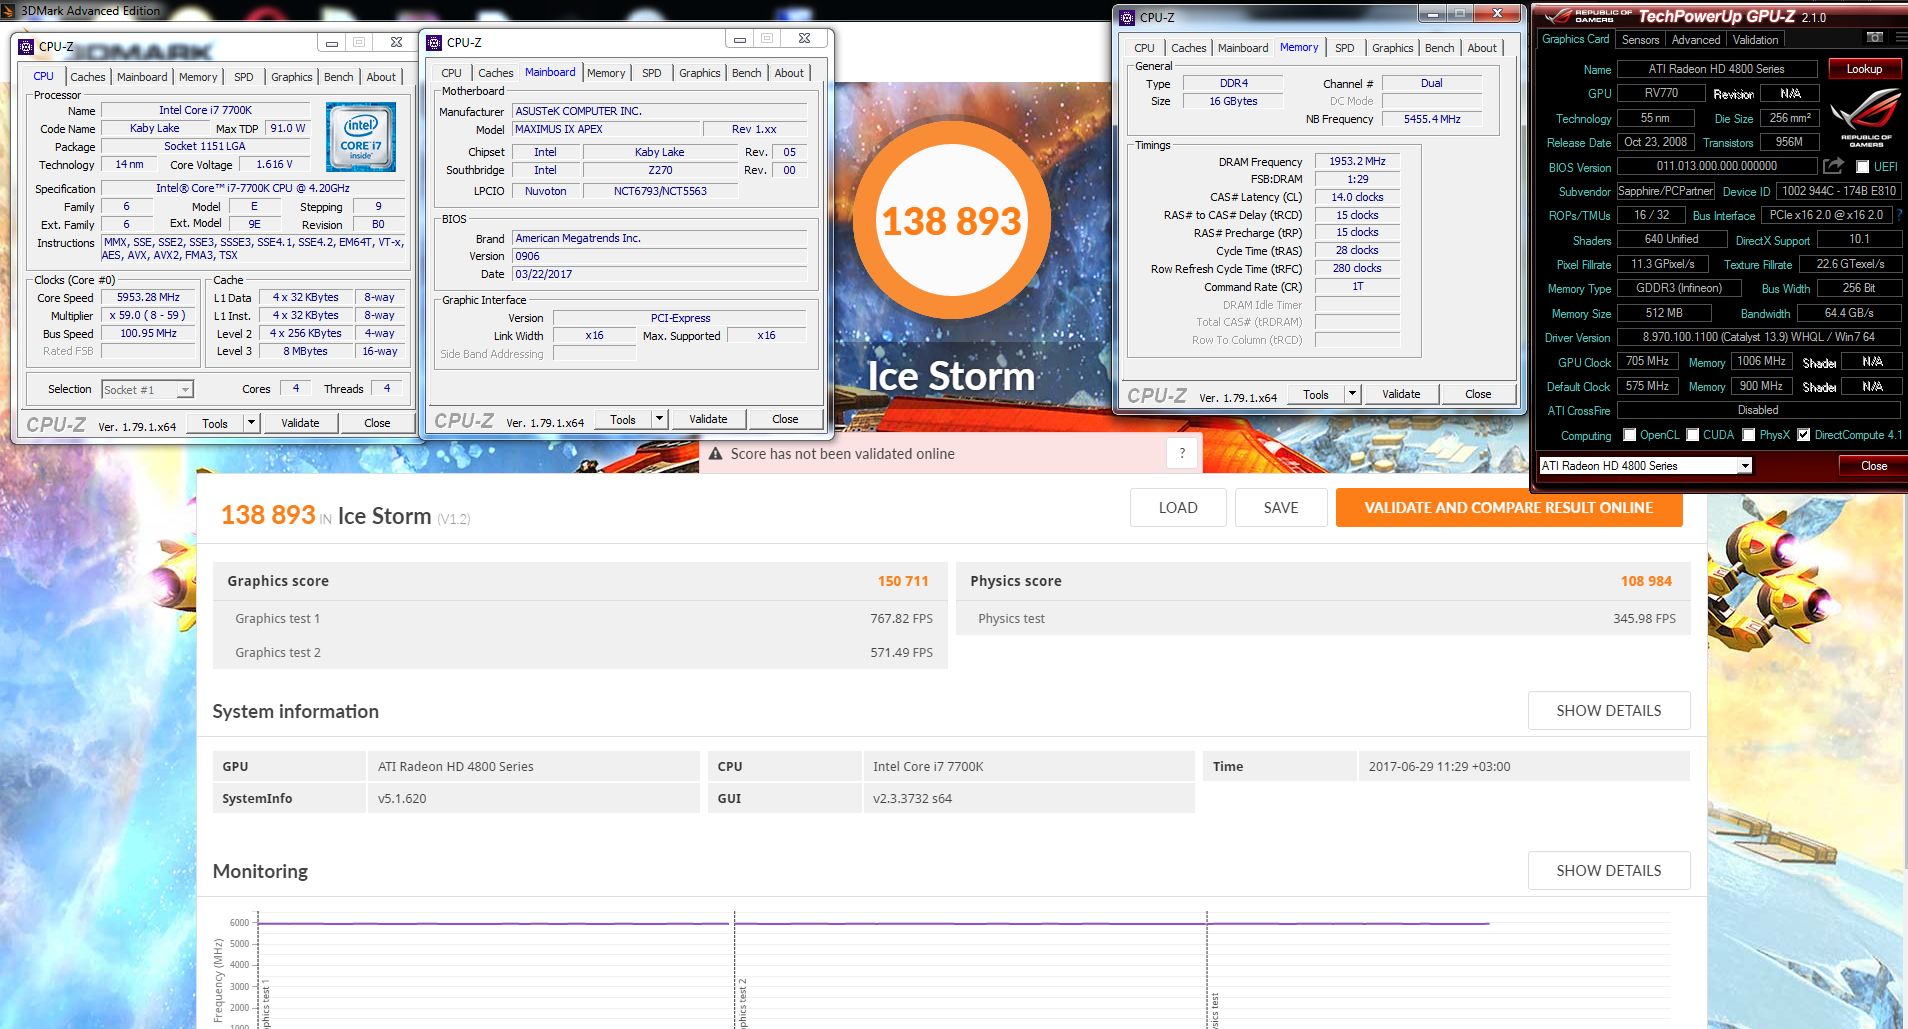Viewport: 1908px width, 1029px height.
Task: Click the MAXIMUS IX APEX model field
Action: click(606, 129)
